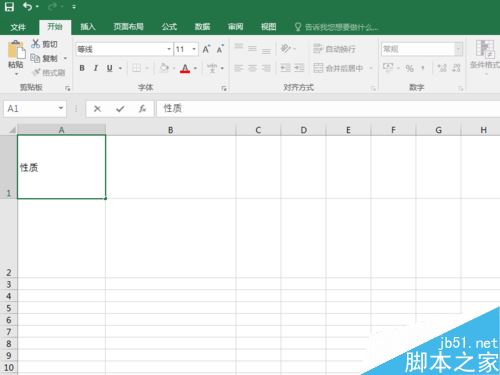Toggle Underline formatting
This screenshot has height=375, width=500.
(109, 68)
